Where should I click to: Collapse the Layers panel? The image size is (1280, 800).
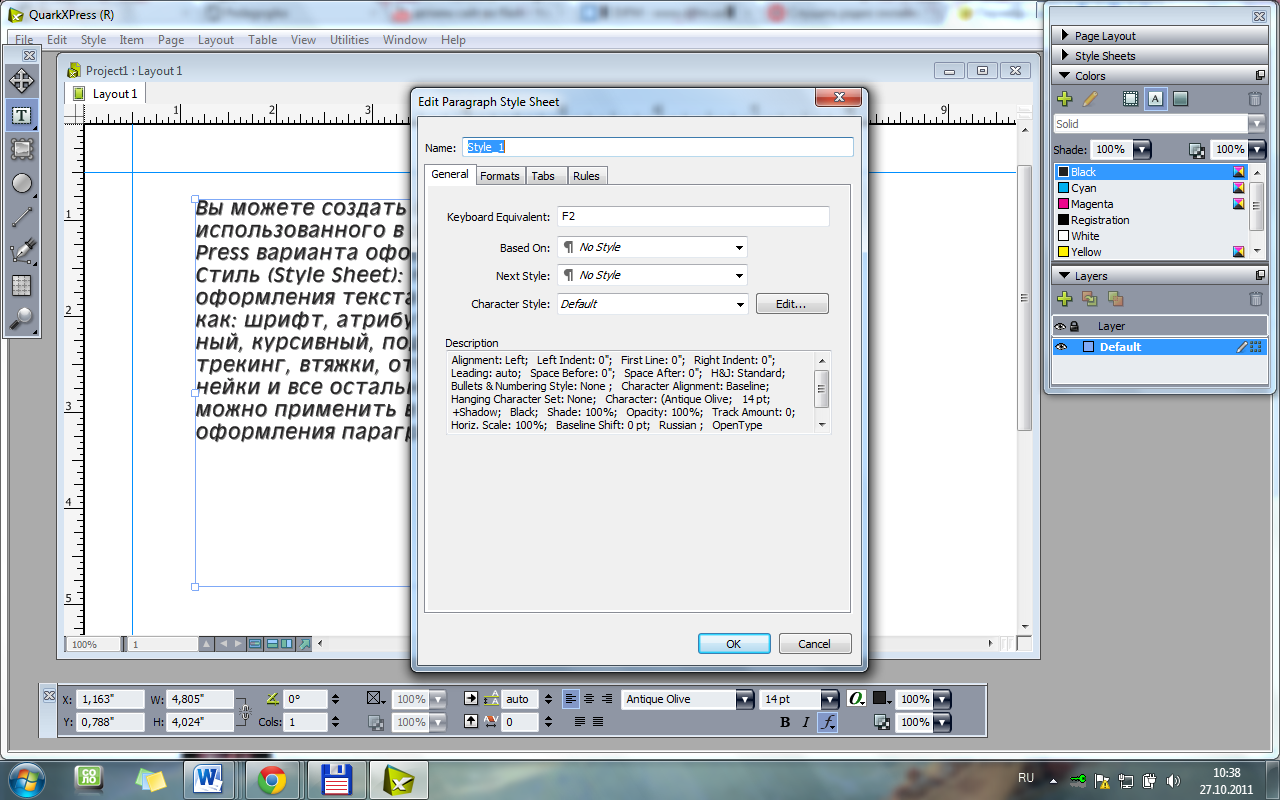pyautogui.click(x=1063, y=276)
